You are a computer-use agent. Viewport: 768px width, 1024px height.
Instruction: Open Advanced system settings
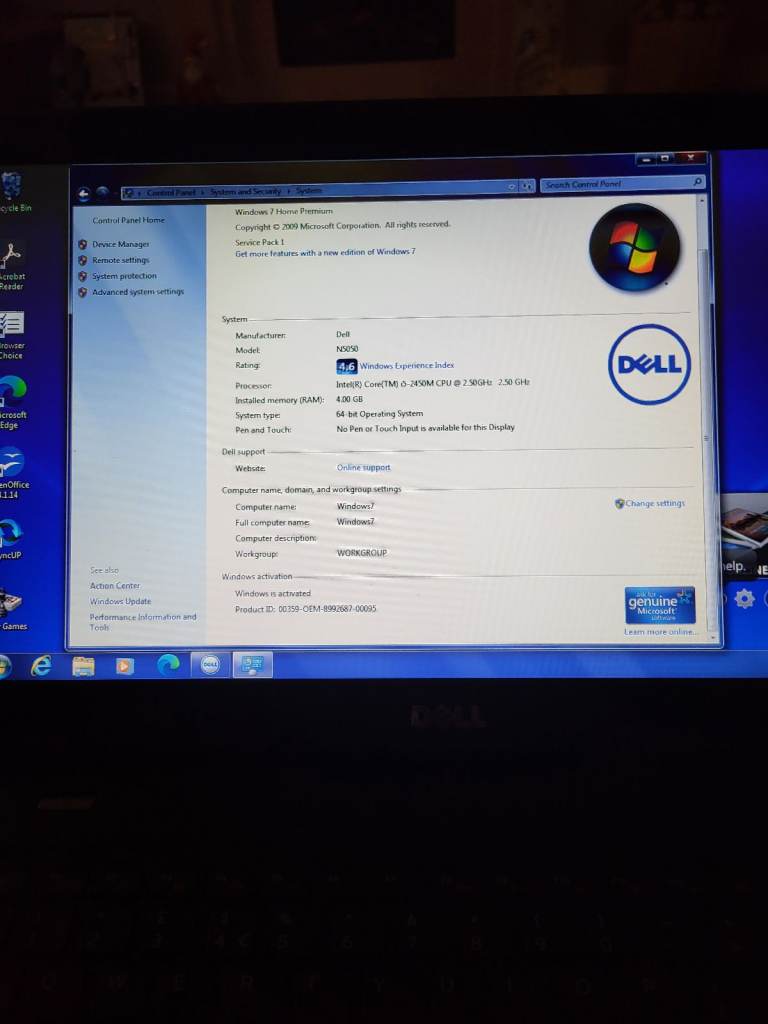point(138,292)
